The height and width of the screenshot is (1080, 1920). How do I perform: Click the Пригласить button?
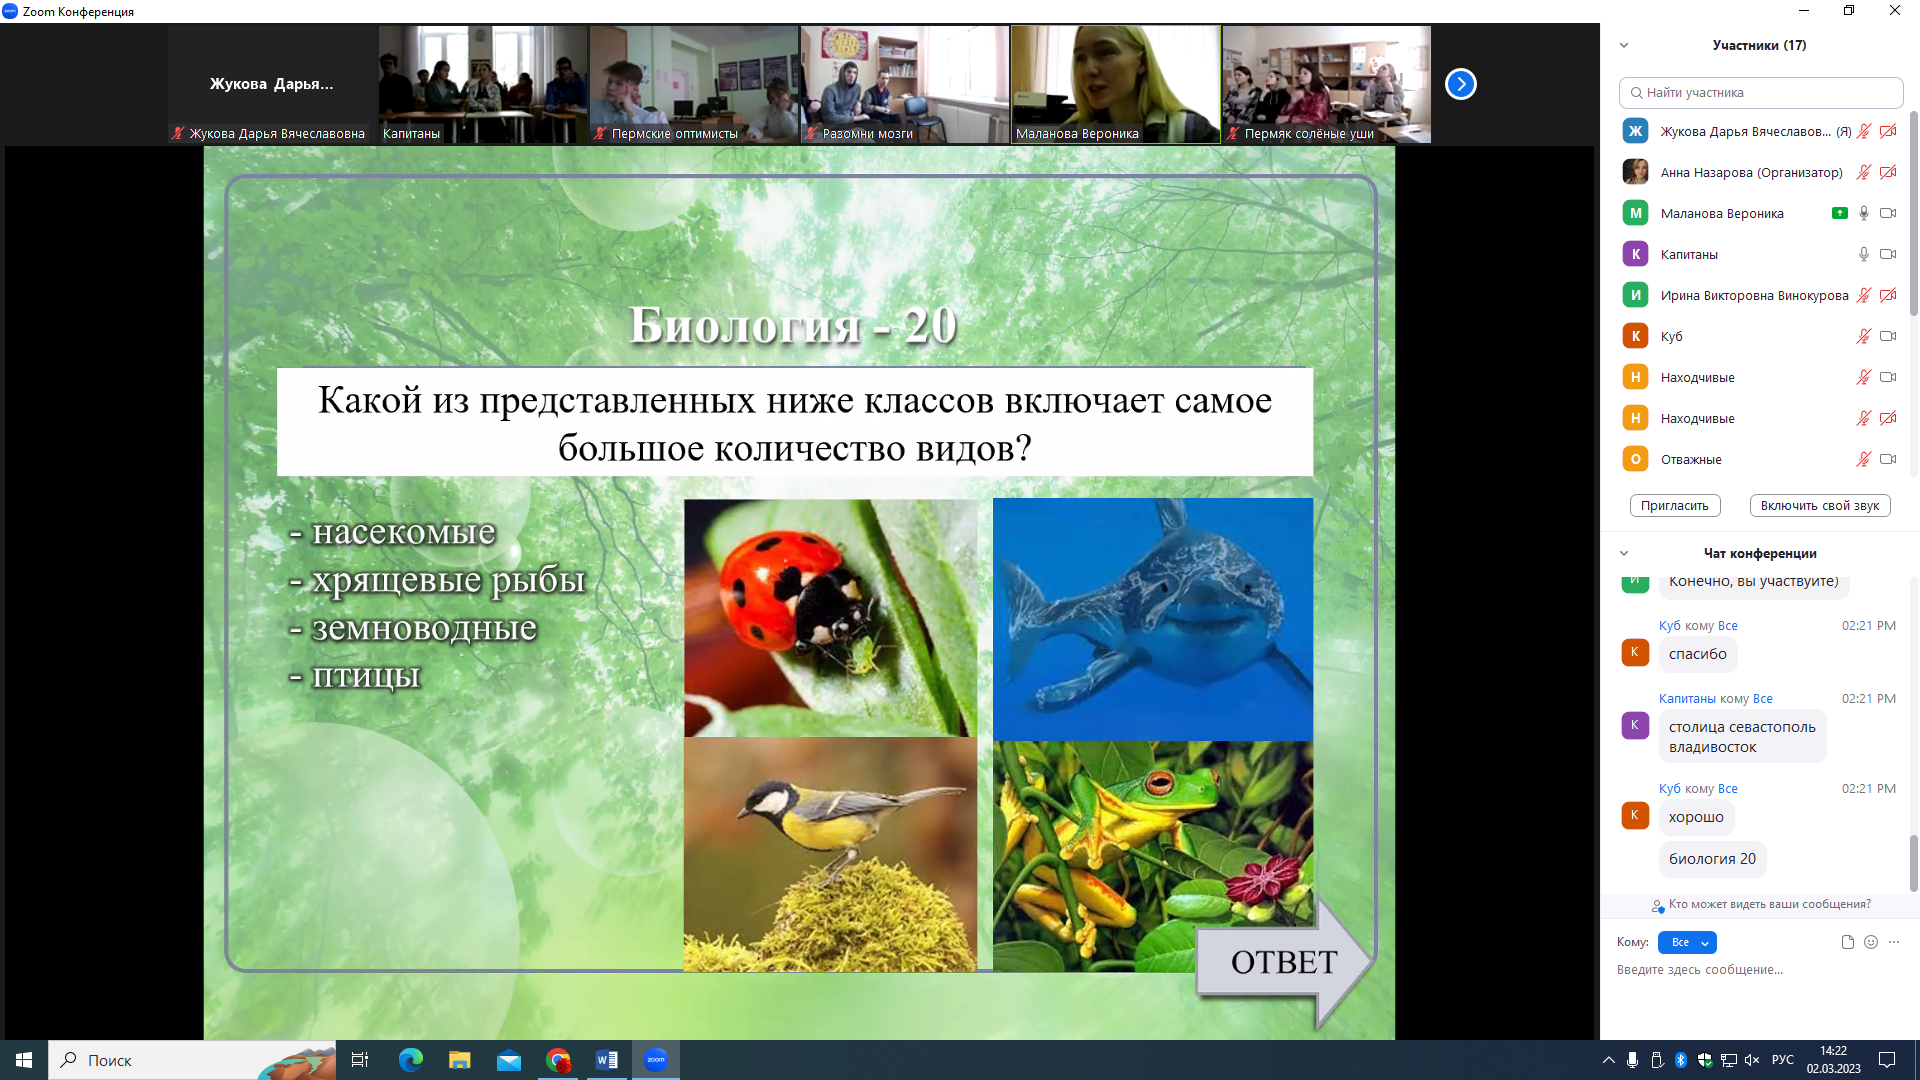(1675, 506)
